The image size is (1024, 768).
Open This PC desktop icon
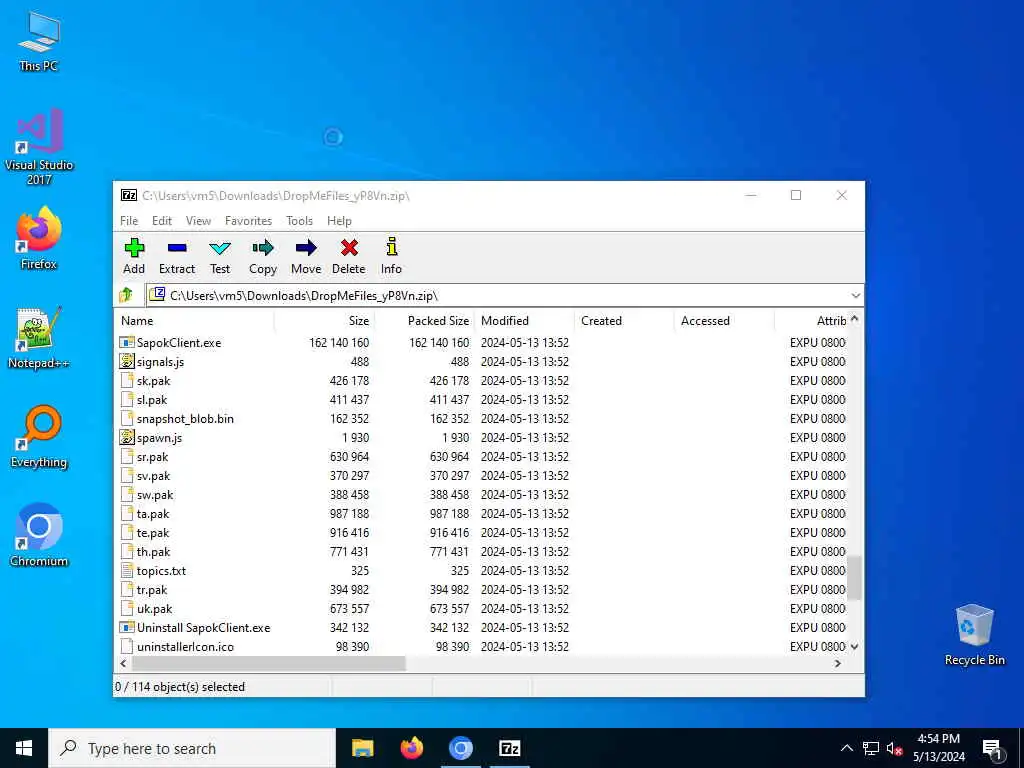point(39,41)
